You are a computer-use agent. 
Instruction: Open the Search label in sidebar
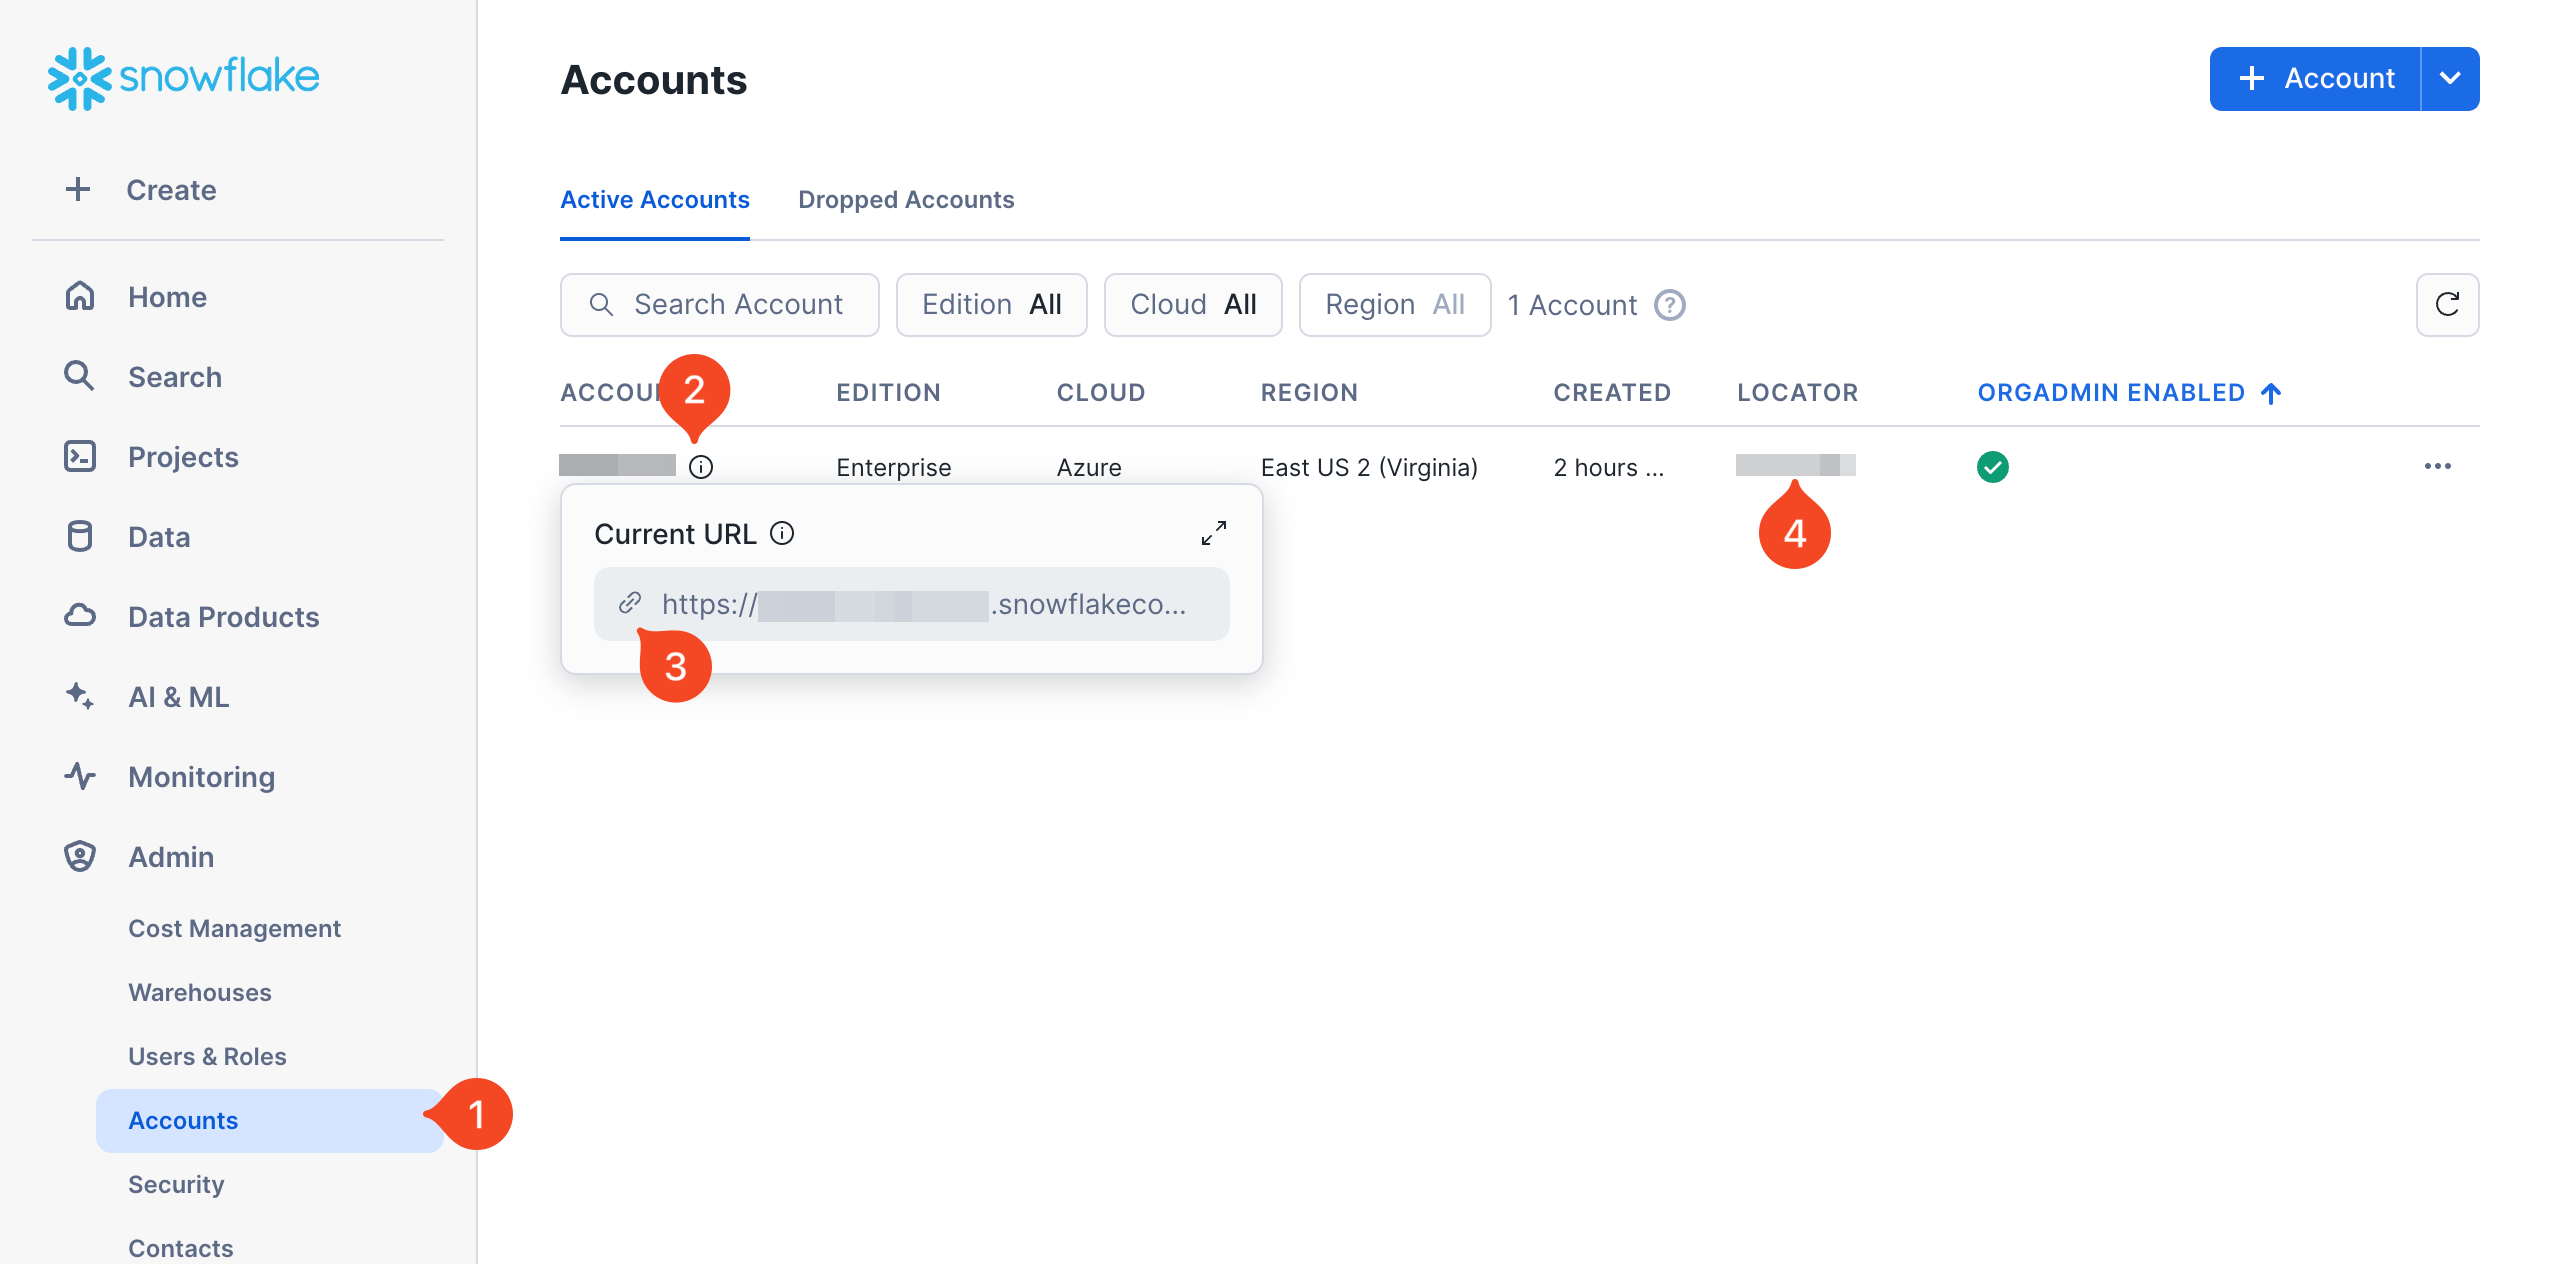(175, 377)
